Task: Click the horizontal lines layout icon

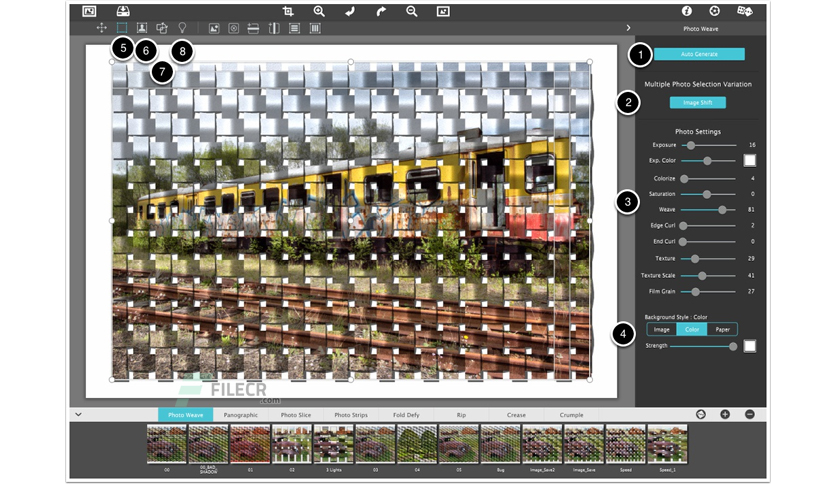Action: point(294,28)
